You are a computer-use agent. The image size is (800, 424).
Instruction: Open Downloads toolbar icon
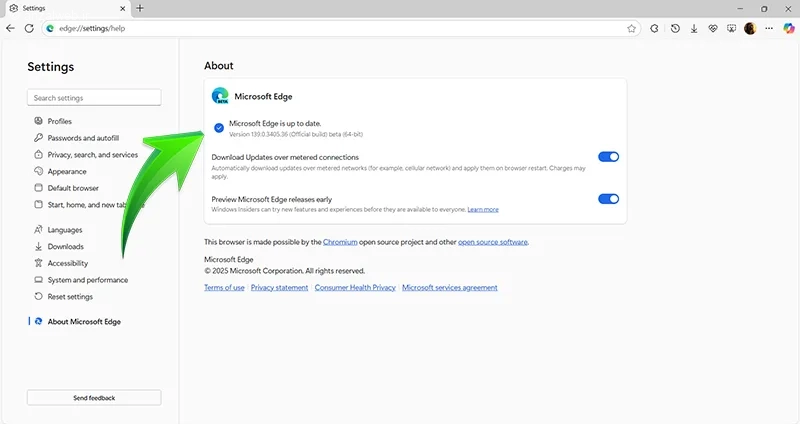pyautogui.click(x=694, y=29)
